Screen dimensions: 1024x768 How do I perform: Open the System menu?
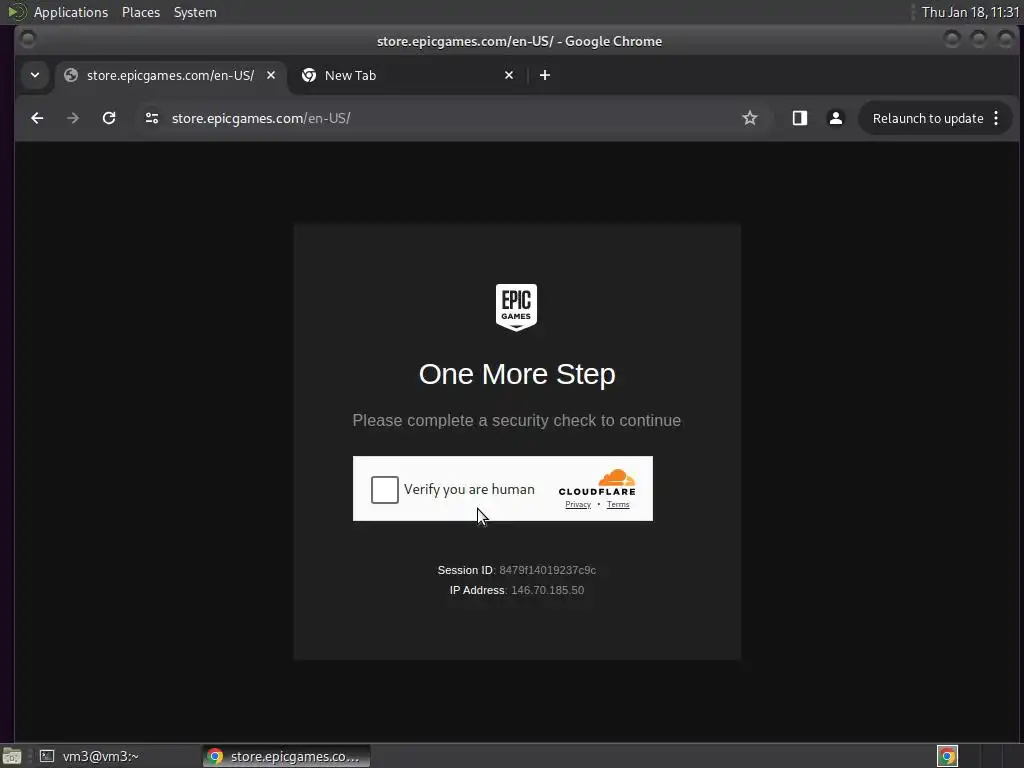tap(195, 12)
